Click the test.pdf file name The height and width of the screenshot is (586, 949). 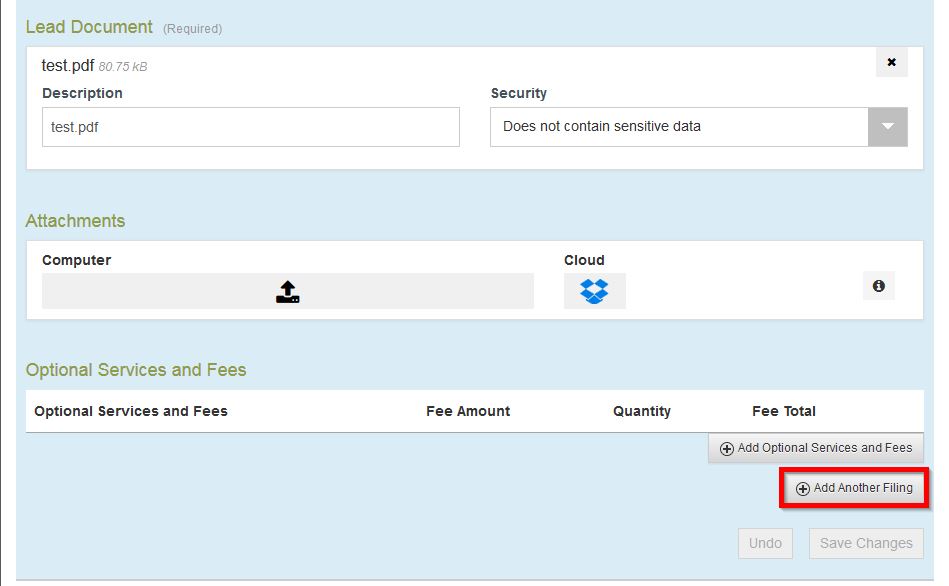67,65
